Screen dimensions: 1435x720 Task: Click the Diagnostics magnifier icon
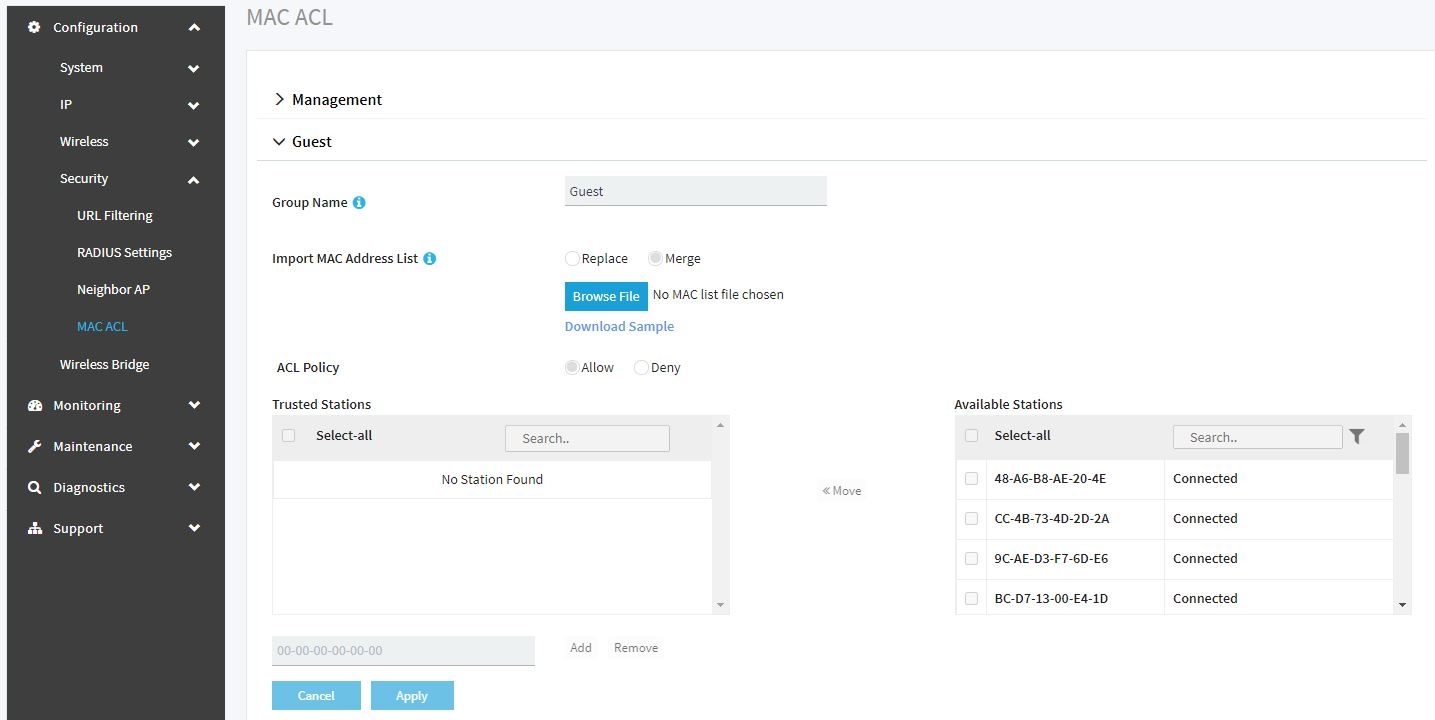pyautogui.click(x=34, y=487)
